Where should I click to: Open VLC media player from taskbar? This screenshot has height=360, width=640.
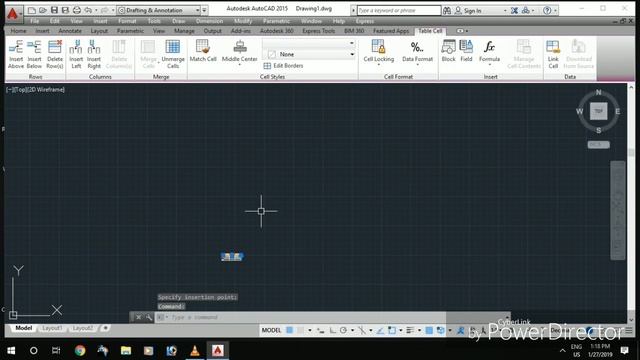pos(195,351)
